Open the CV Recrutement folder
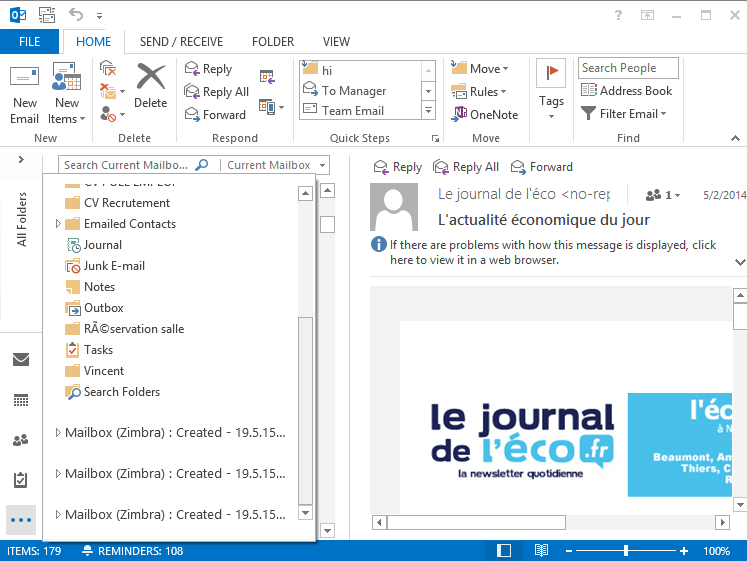The width and height of the screenshot is (747, 561). [127, 203]
